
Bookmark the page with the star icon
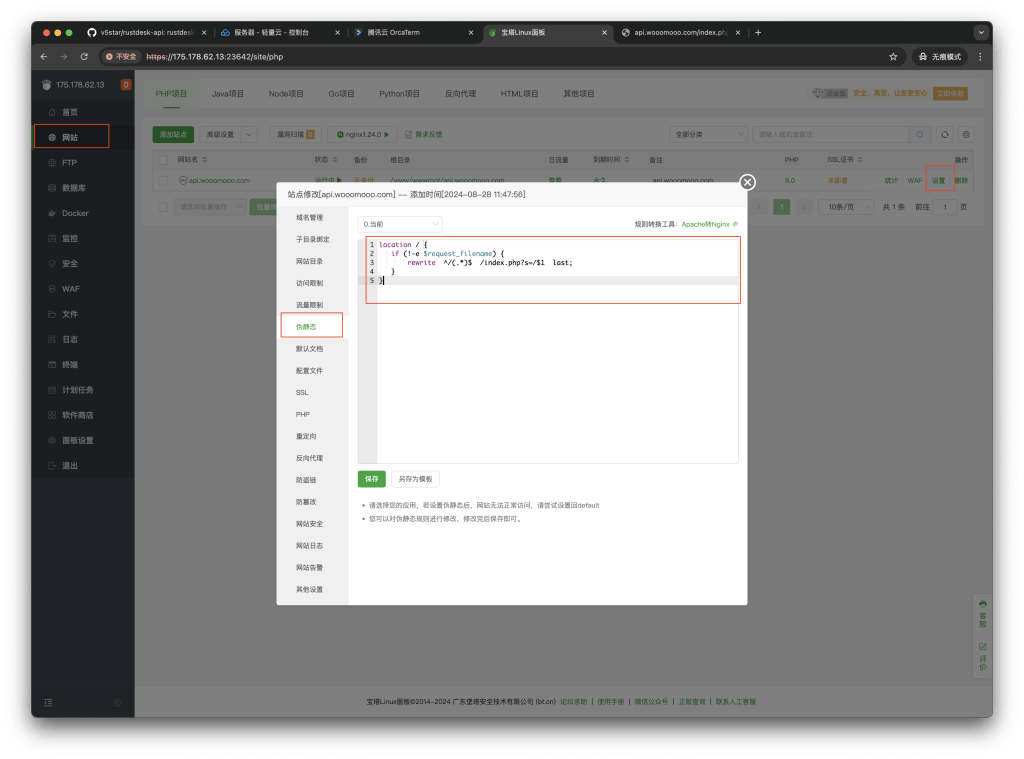(x=893, y=57)
